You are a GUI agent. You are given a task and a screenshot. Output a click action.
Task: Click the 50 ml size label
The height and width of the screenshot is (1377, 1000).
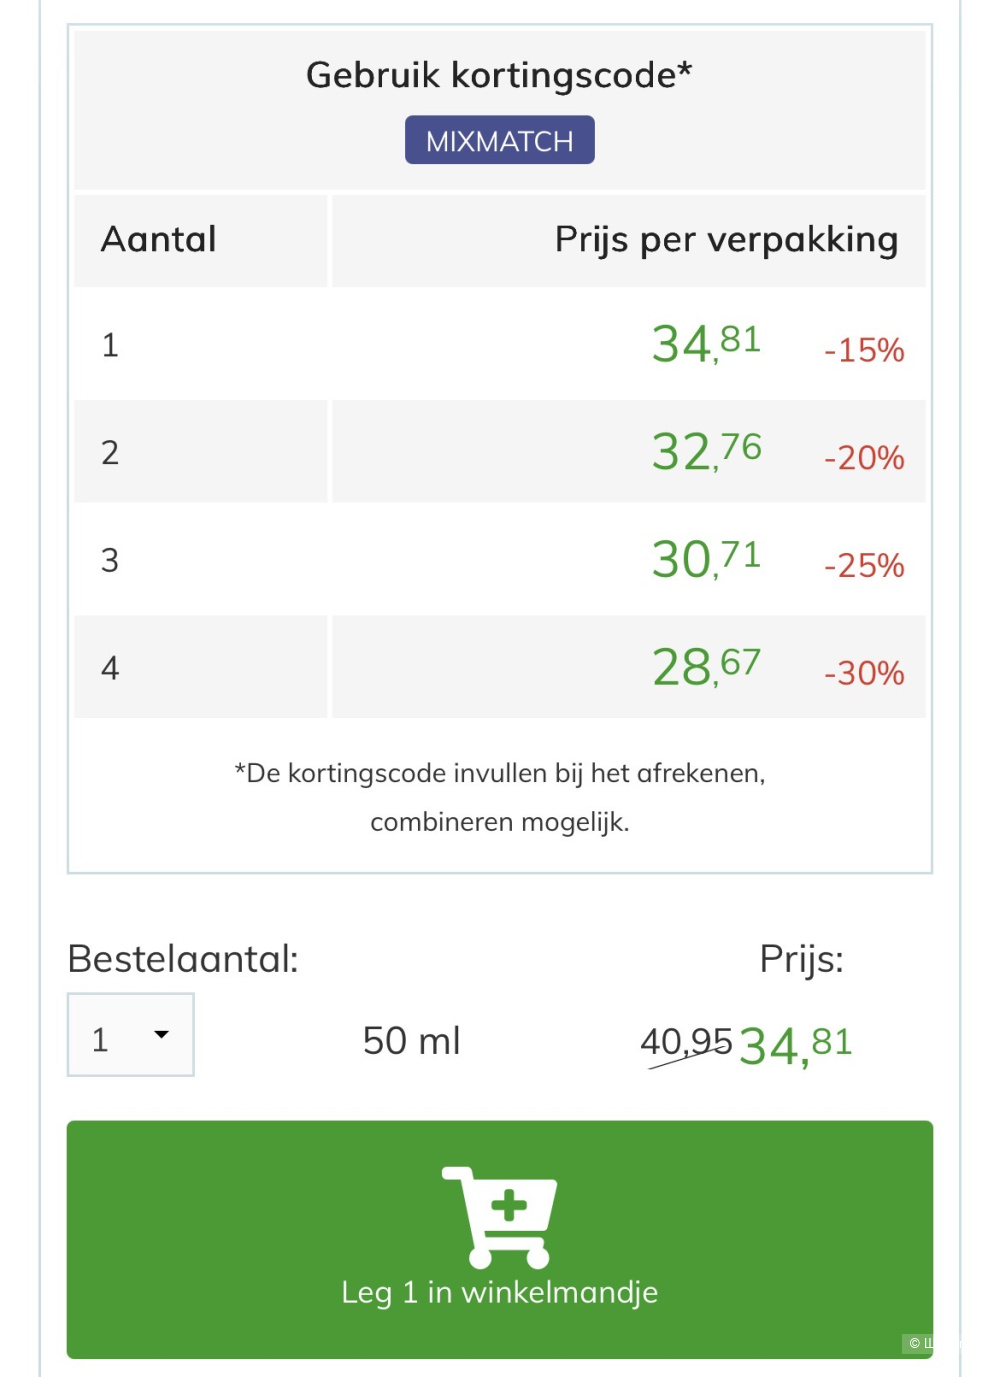click(x=411, y=1041)
